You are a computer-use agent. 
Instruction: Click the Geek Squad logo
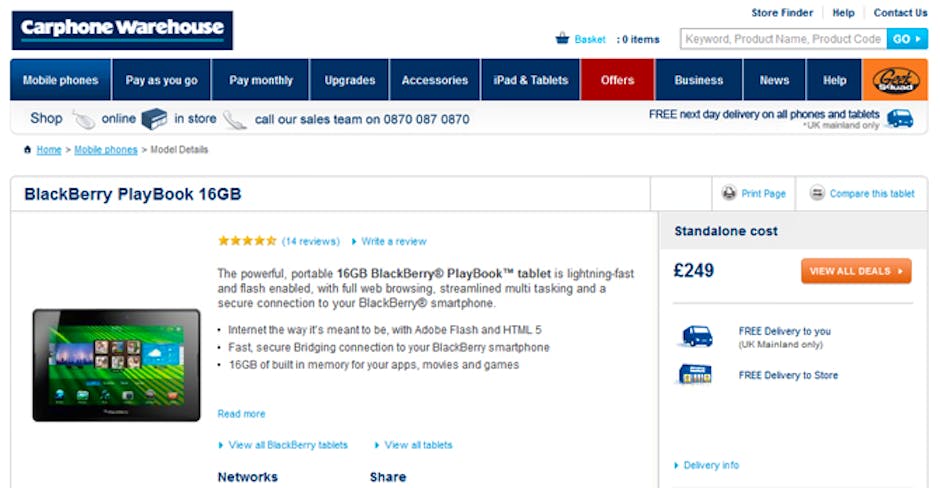[895, 80]
